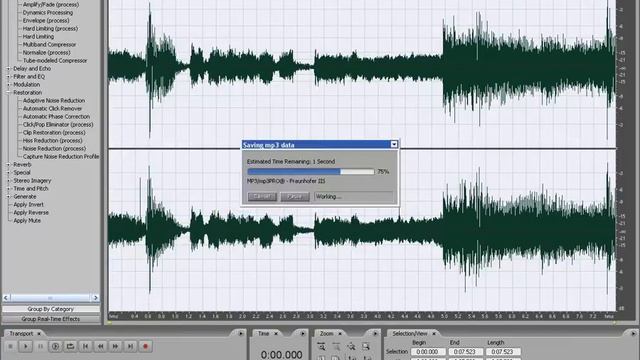Click the Selection End time field
Viewport: 640px width, 360px height.
pyautogui.click(x=465, y=351)
